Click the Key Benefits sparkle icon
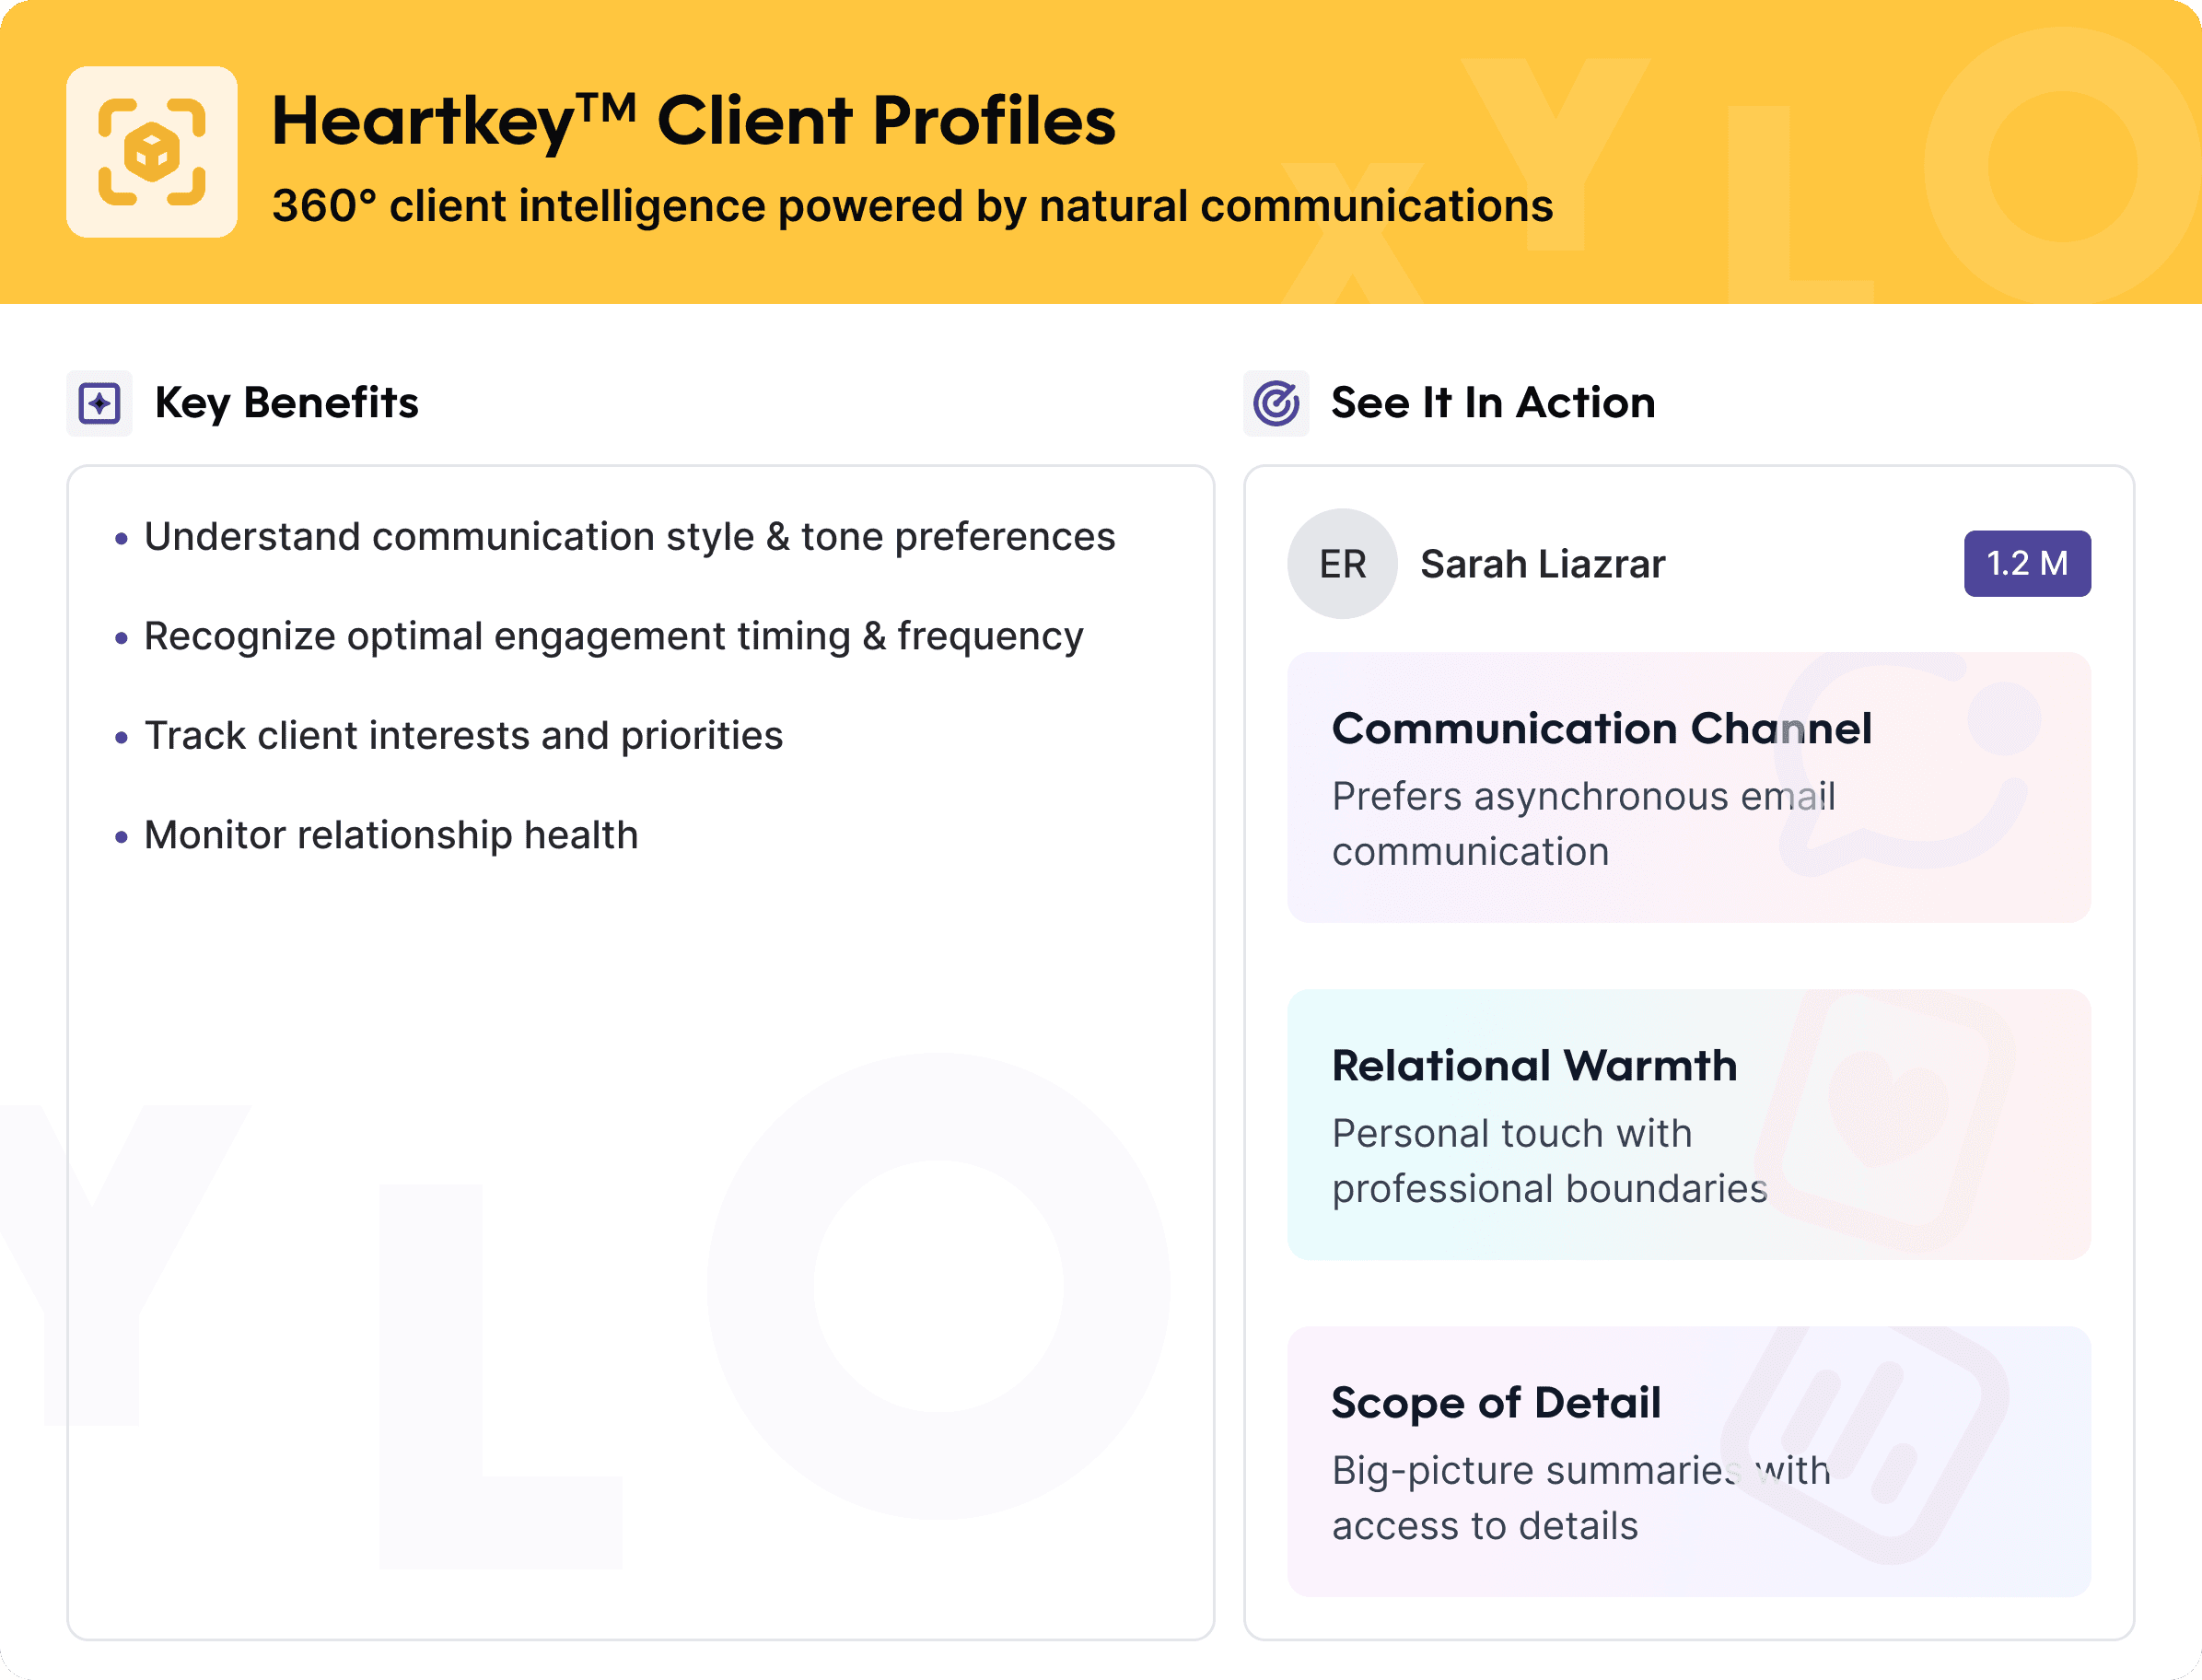2202x1680 pixels. 99,404
